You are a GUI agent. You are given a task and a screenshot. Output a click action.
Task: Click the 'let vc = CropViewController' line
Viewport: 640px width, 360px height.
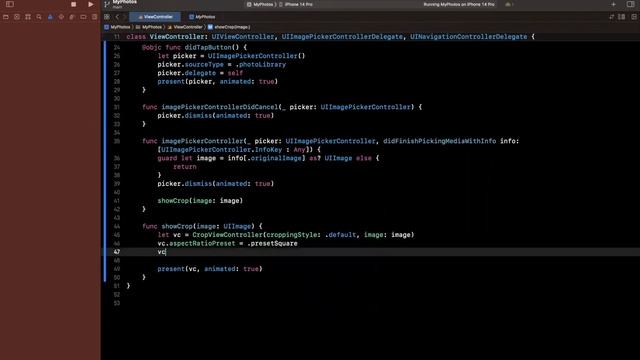(286, 235)
